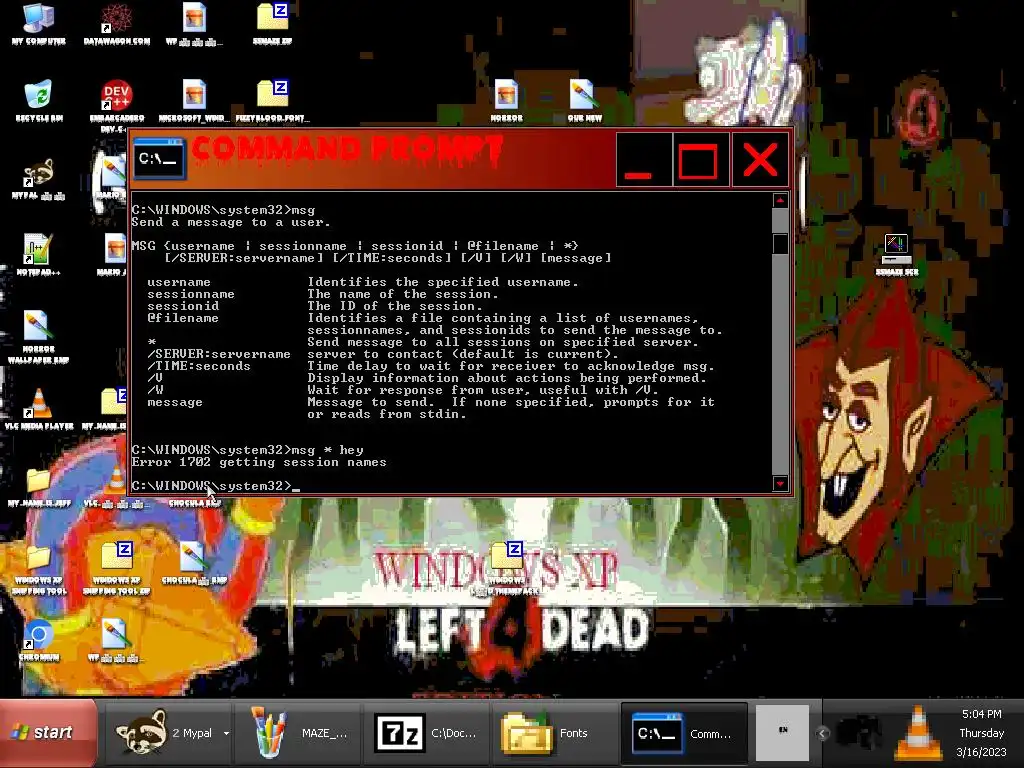Open the Fuzzyblood Font ZIP icon
Viewport: 1024px width, 768px height.
point(272,100)
